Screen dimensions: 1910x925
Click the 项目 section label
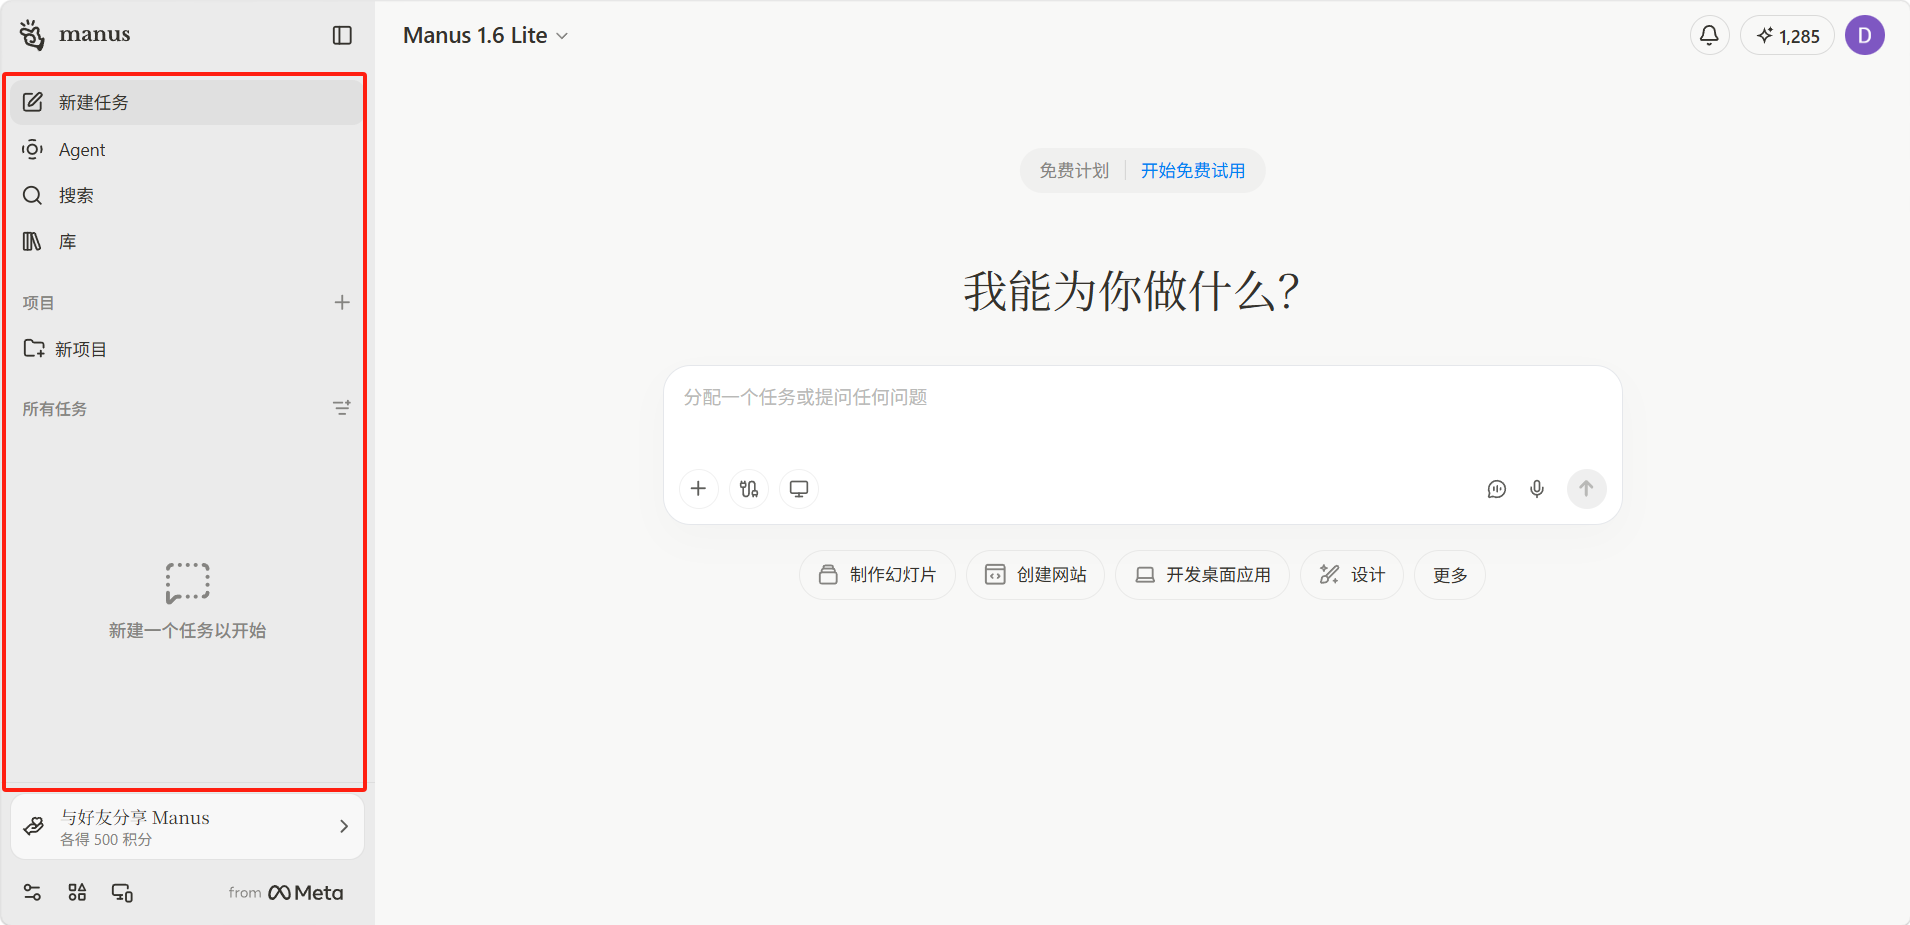pos(38,303)
